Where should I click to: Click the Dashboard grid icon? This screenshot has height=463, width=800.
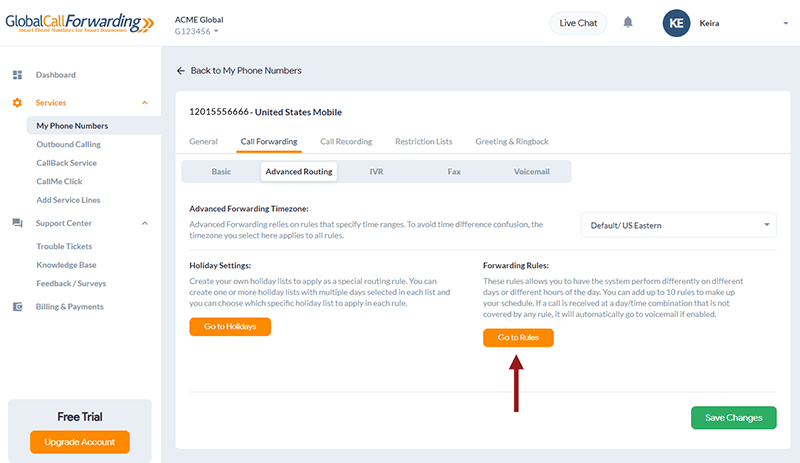tap(17, 75)
